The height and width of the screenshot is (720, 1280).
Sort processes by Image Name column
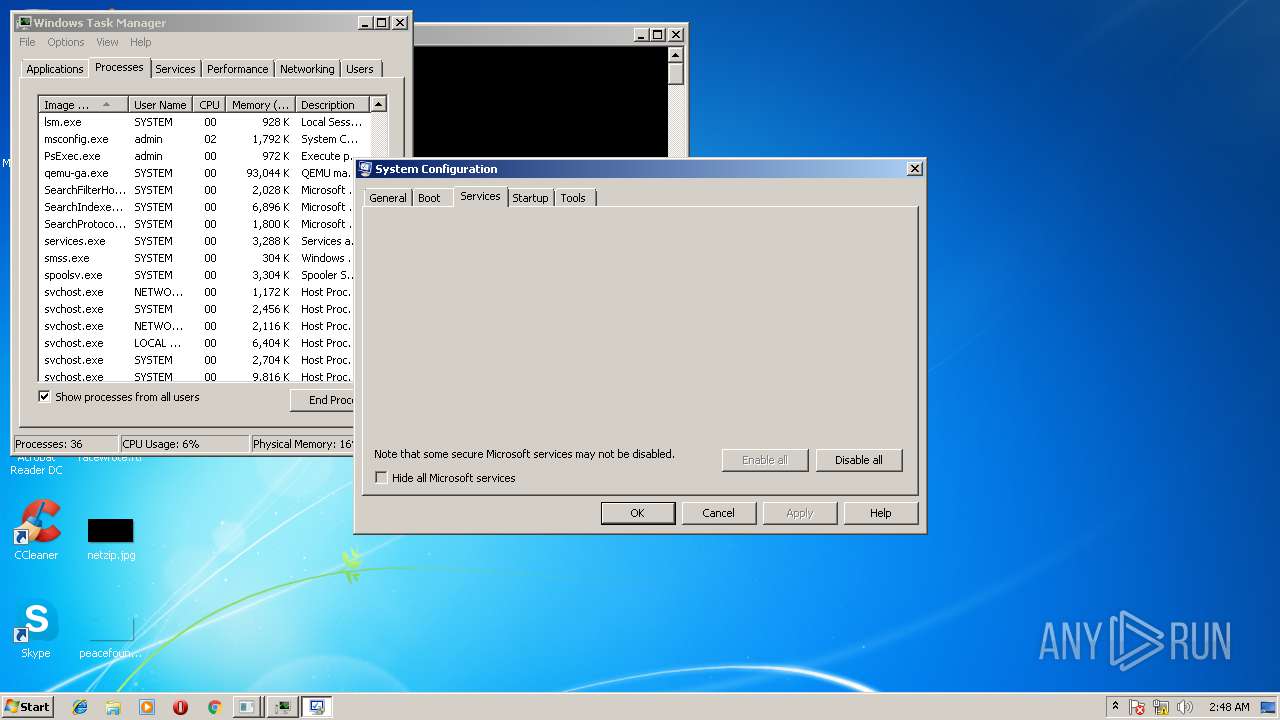pyautogui.click(x=84, y=105)
